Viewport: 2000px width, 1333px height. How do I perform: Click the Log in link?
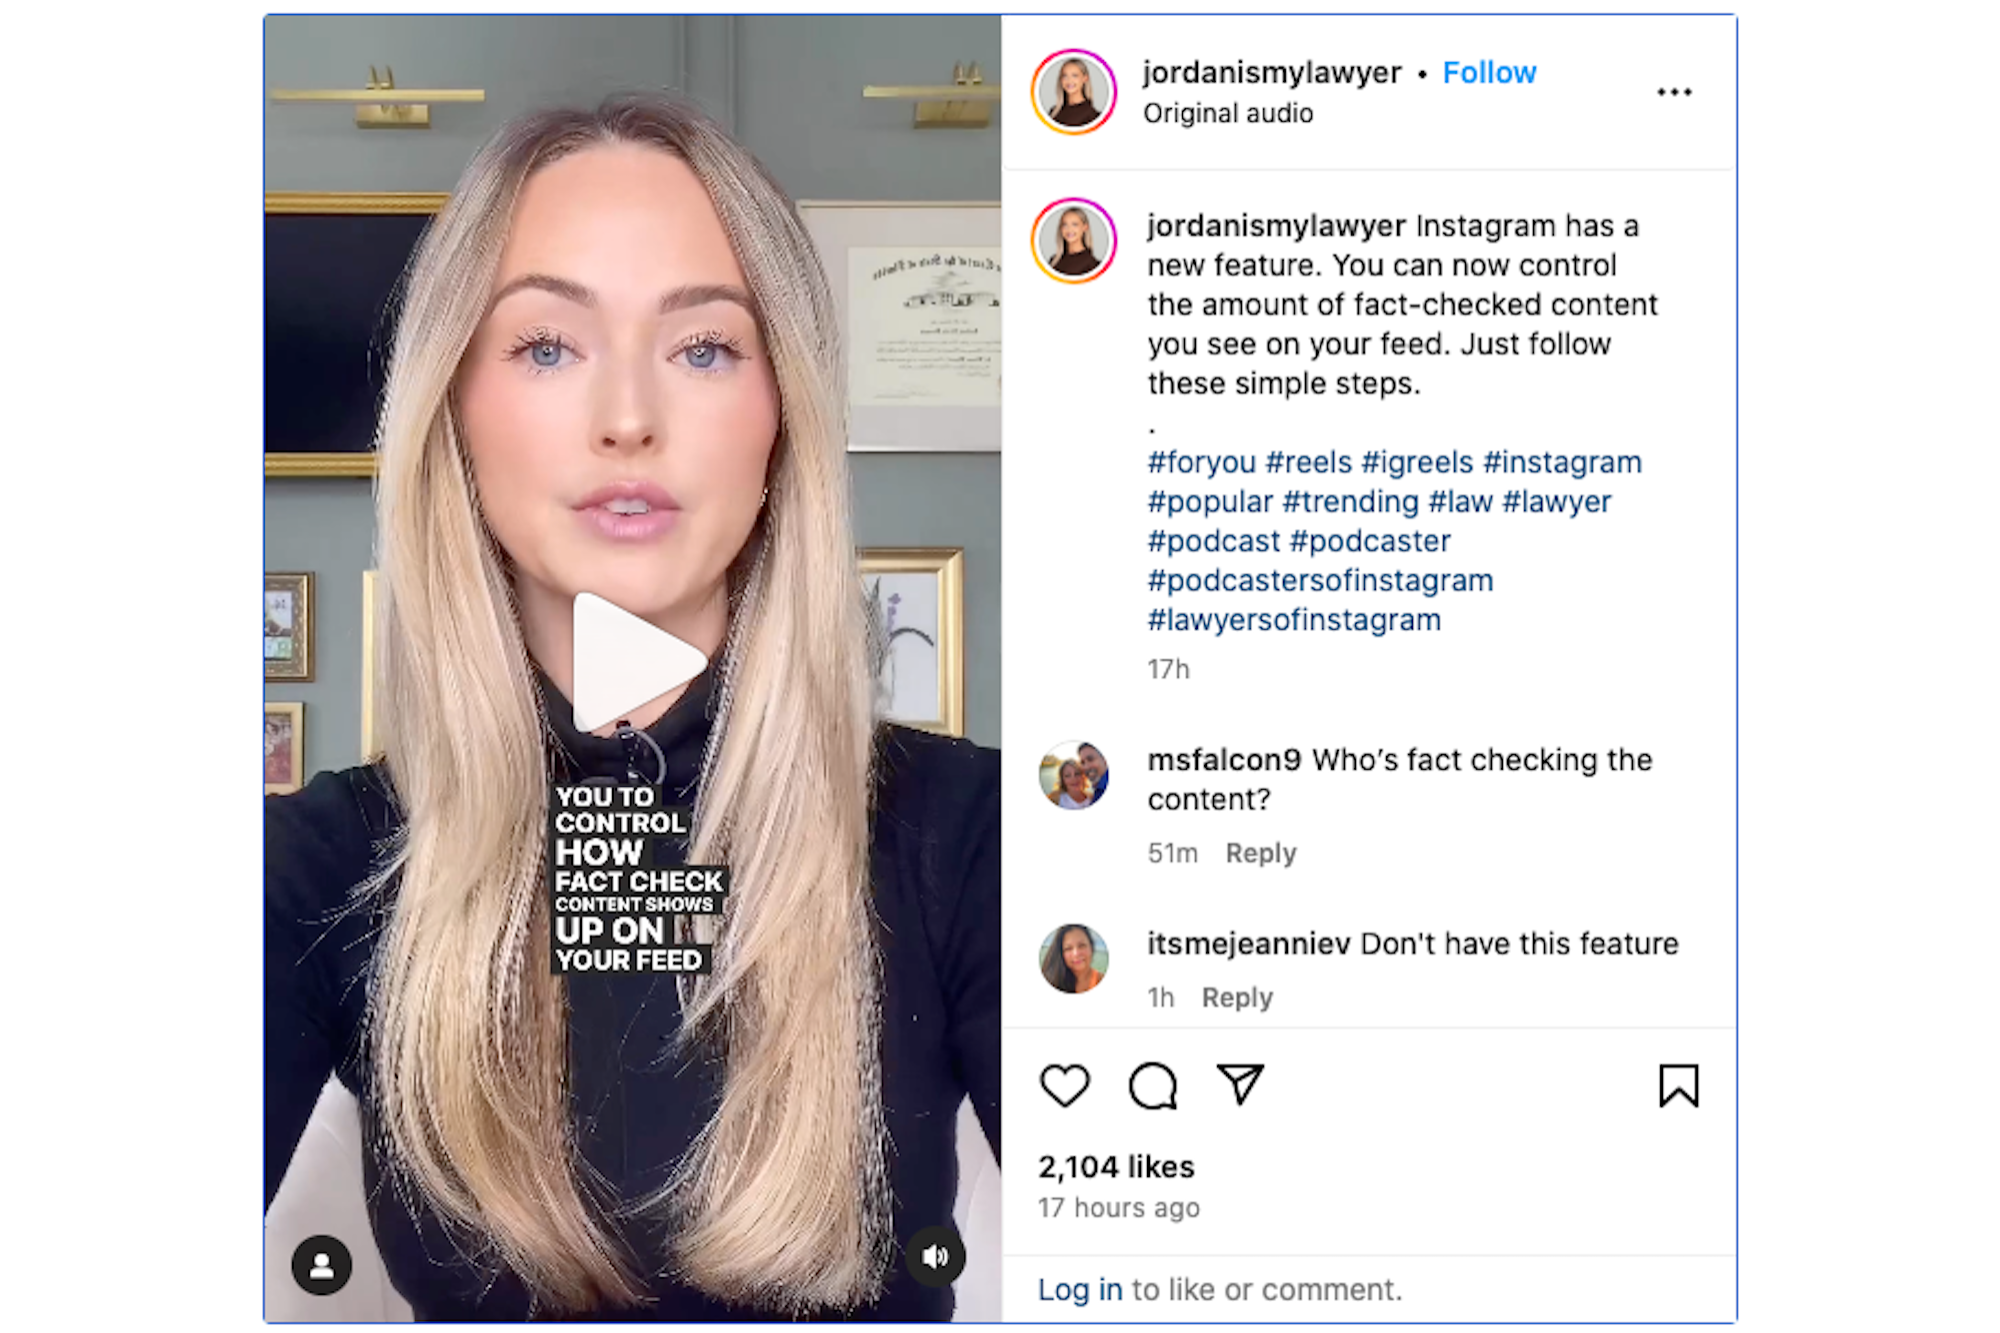tap(1079, 1289)
